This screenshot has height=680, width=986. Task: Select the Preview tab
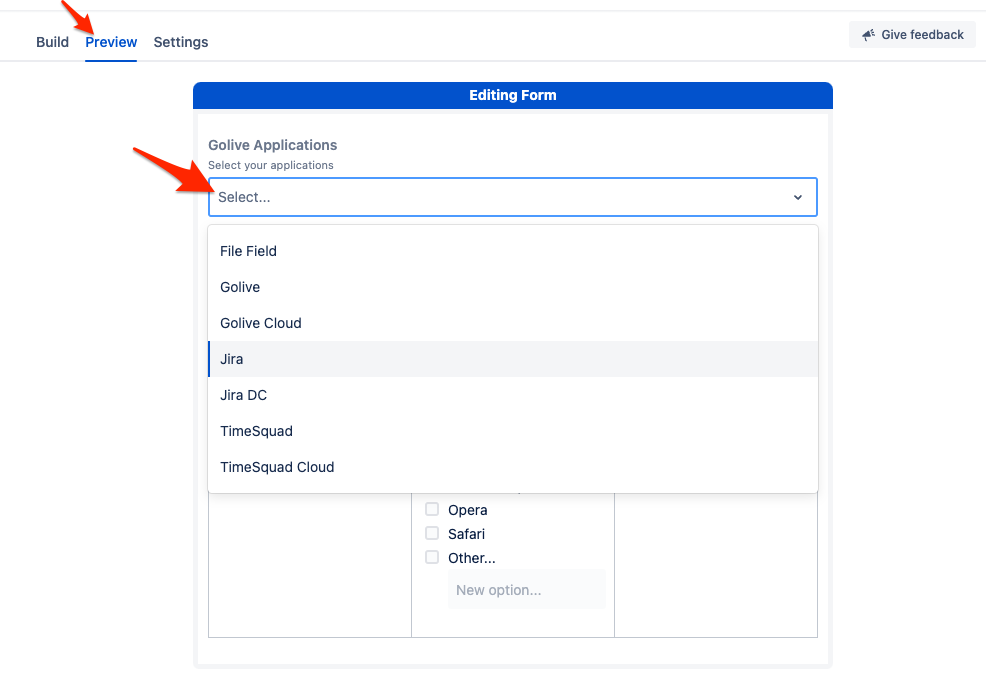[x=111, y=42]
